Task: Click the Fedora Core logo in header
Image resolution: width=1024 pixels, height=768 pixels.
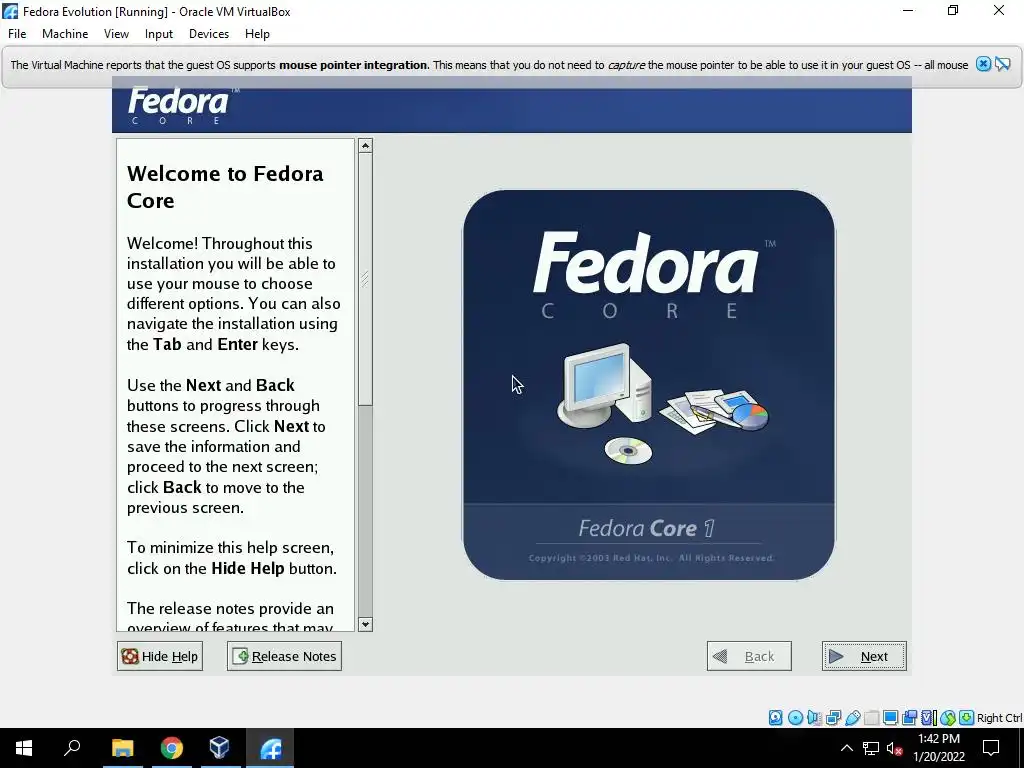Action: click(x=183, y=105)
